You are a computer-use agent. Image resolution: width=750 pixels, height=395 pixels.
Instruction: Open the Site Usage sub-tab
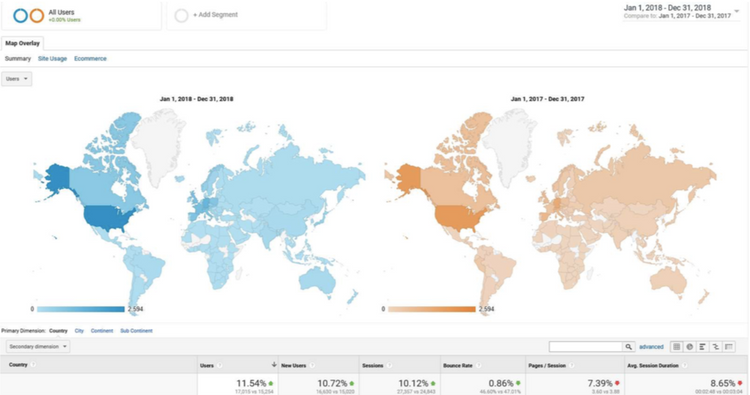point(53,58)
